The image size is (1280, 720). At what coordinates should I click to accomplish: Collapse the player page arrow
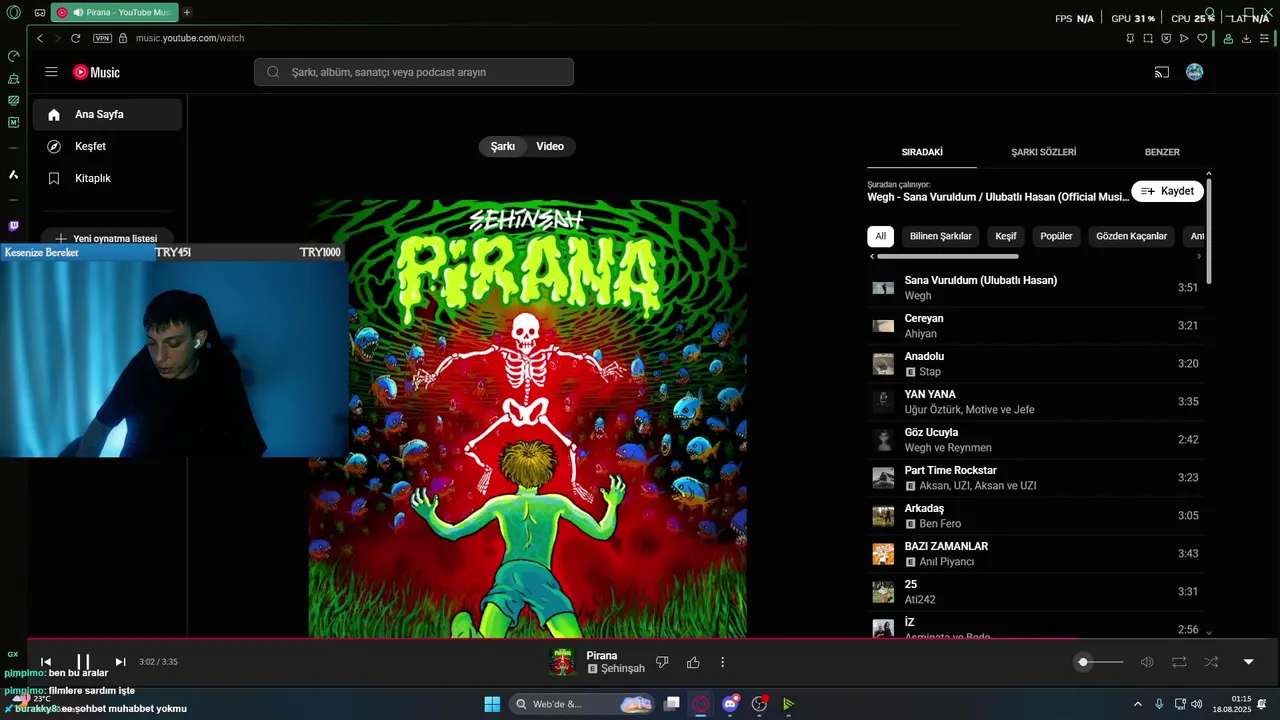[x=1248, y=662]
